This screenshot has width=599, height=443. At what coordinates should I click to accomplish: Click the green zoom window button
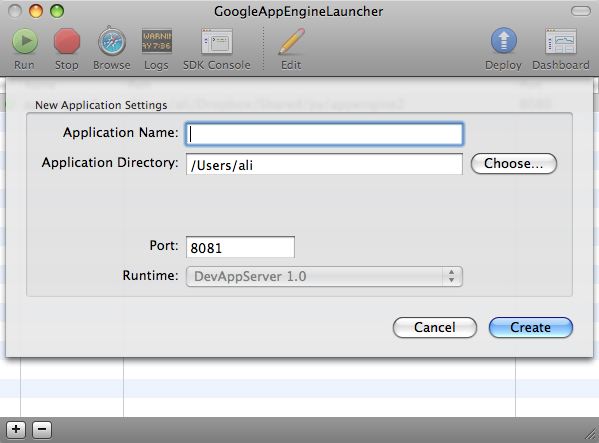(57, 11)
